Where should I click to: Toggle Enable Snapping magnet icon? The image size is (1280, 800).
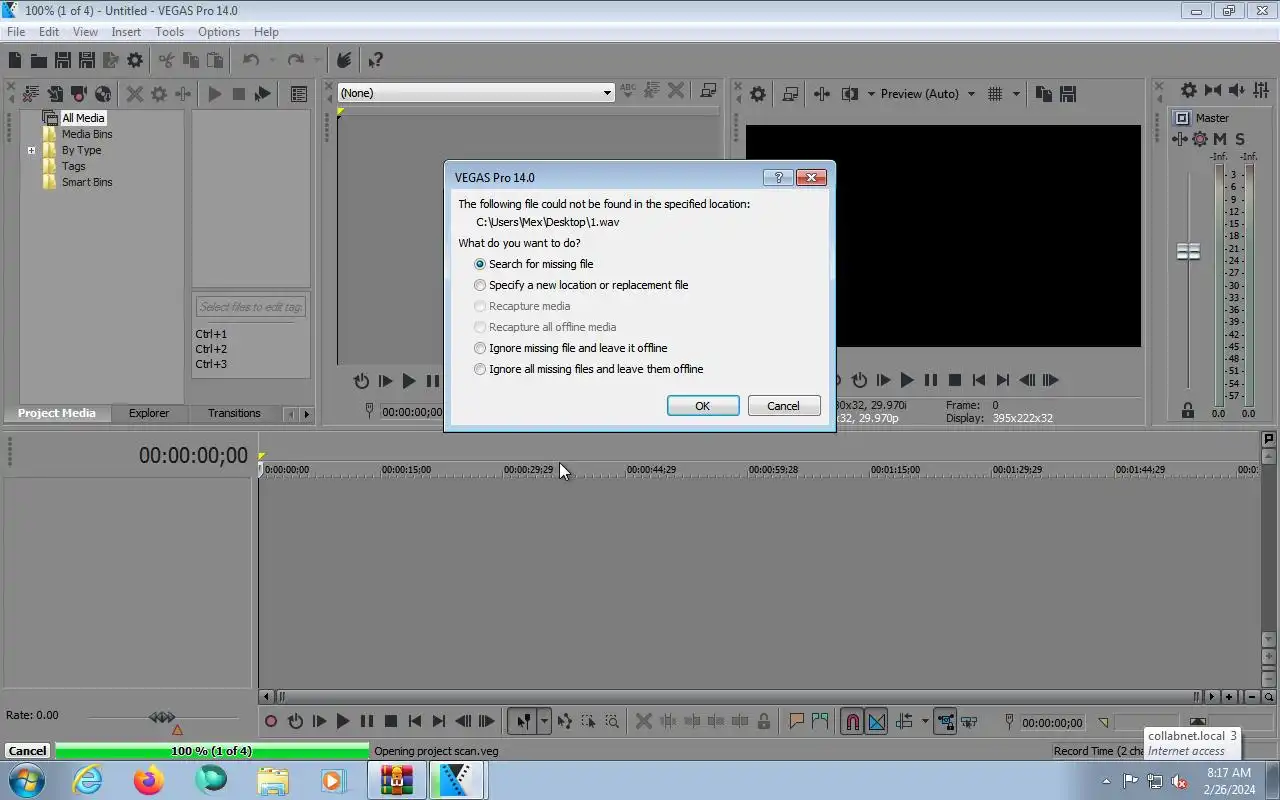click(x=852, y=721)
